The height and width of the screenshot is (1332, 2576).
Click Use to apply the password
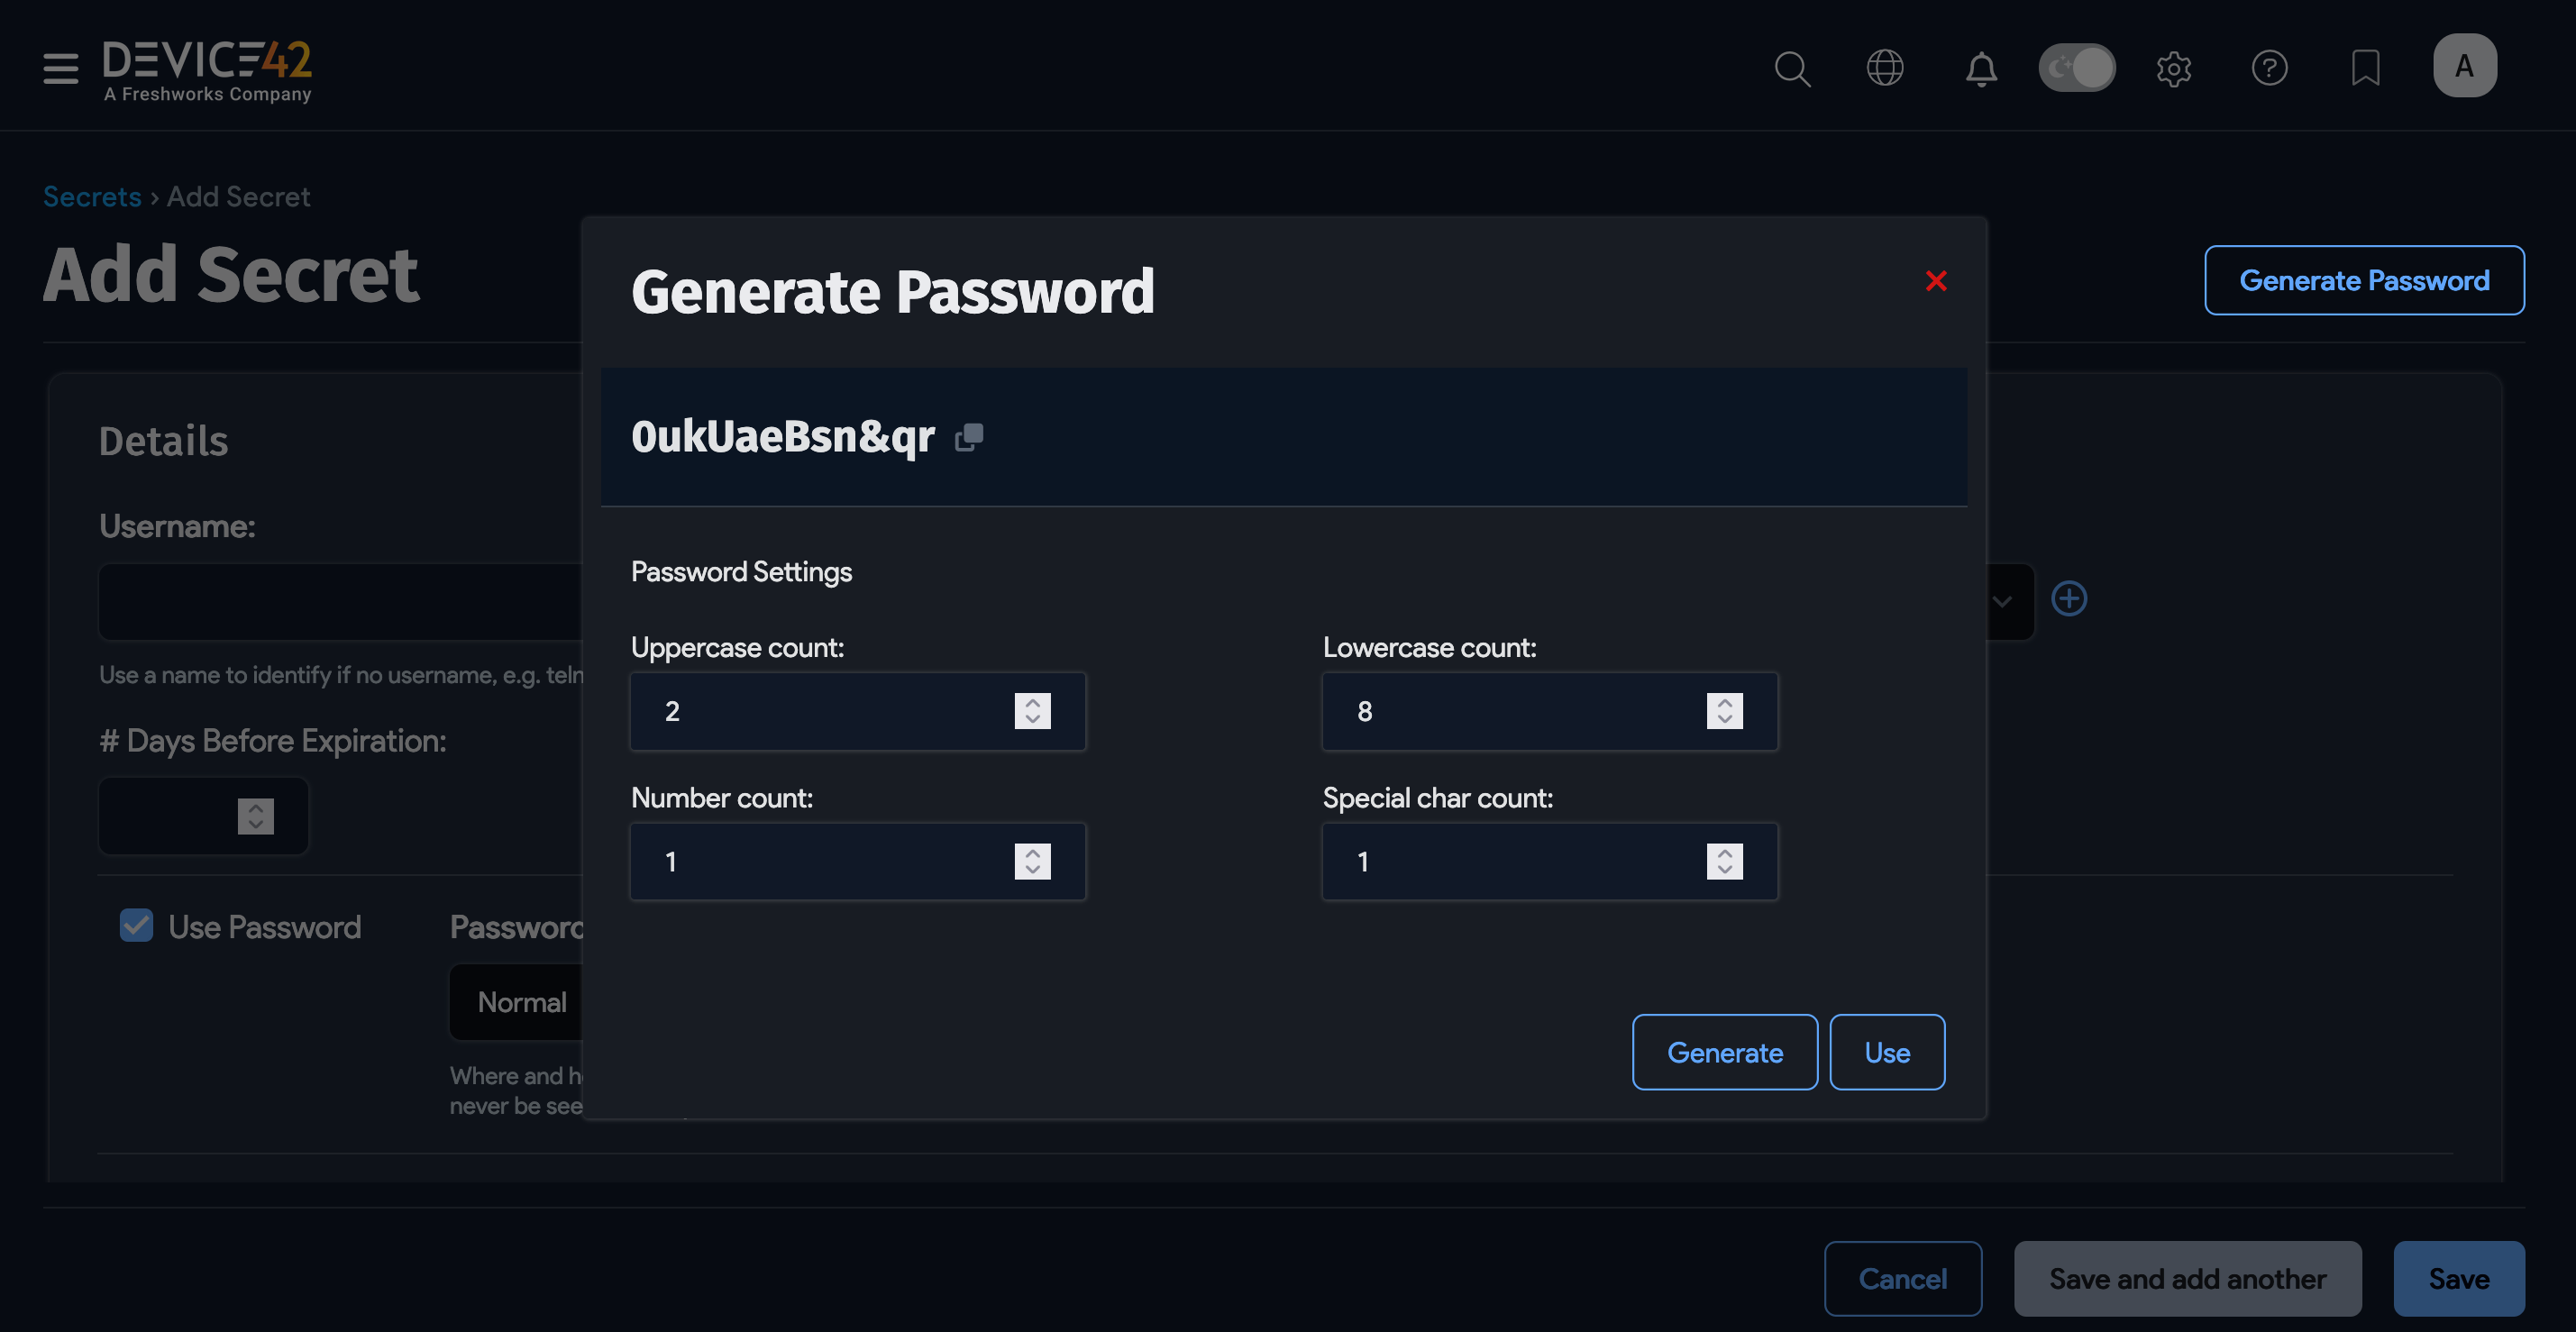[1886, 1052]
